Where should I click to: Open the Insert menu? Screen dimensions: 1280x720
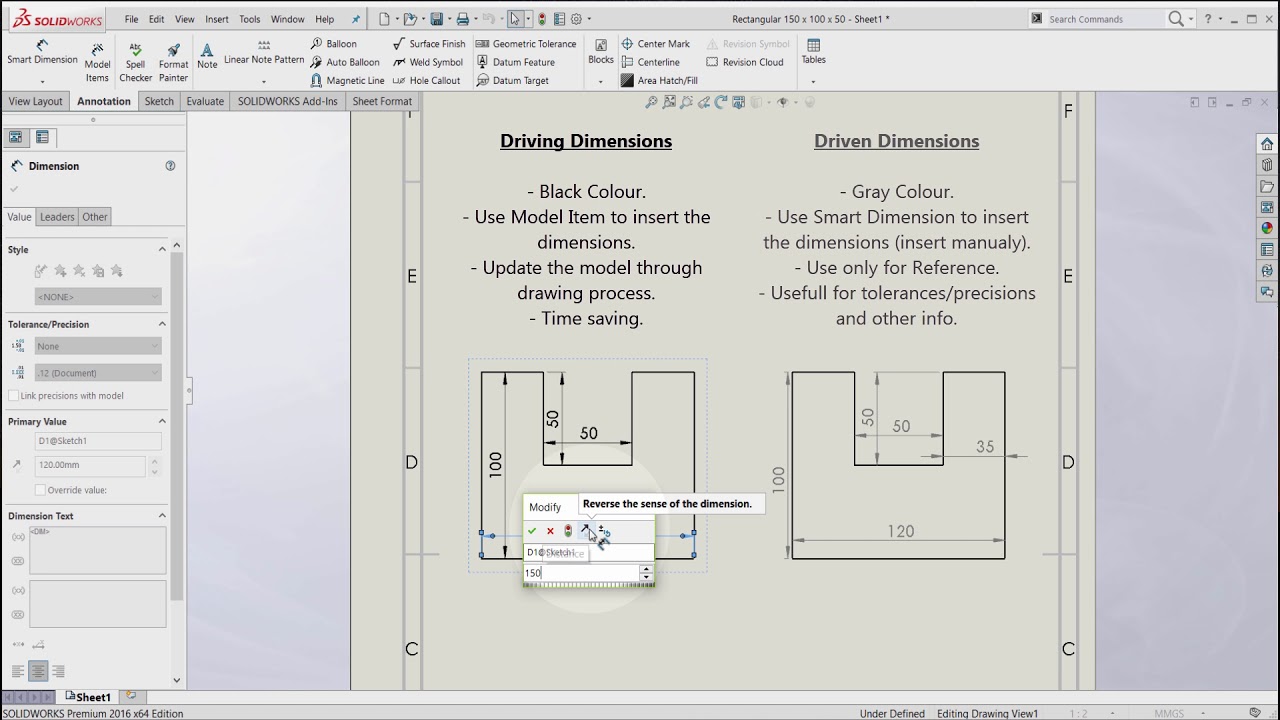coord(217,19)
